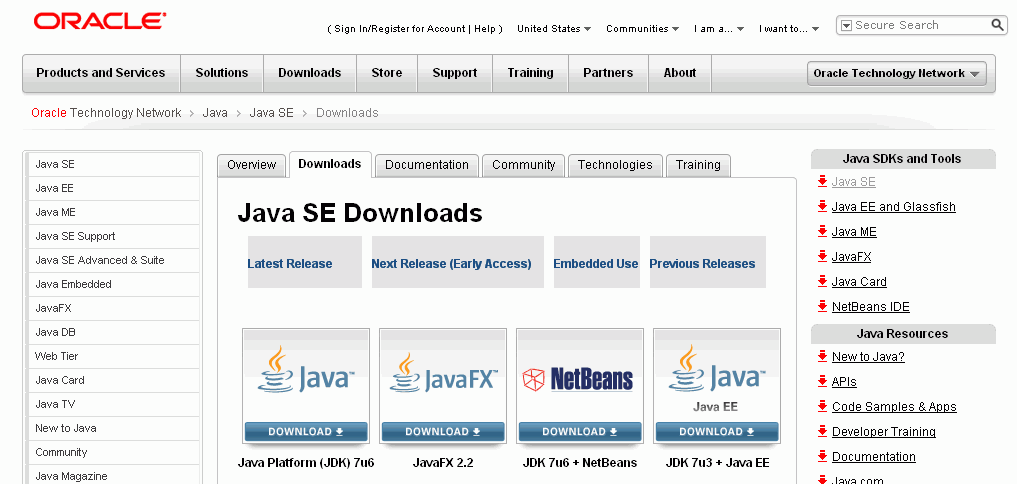The height and width of the screenshot is (484, 1017).
Task: Open Java DB in left sidebar
Action: pos(114,332)
